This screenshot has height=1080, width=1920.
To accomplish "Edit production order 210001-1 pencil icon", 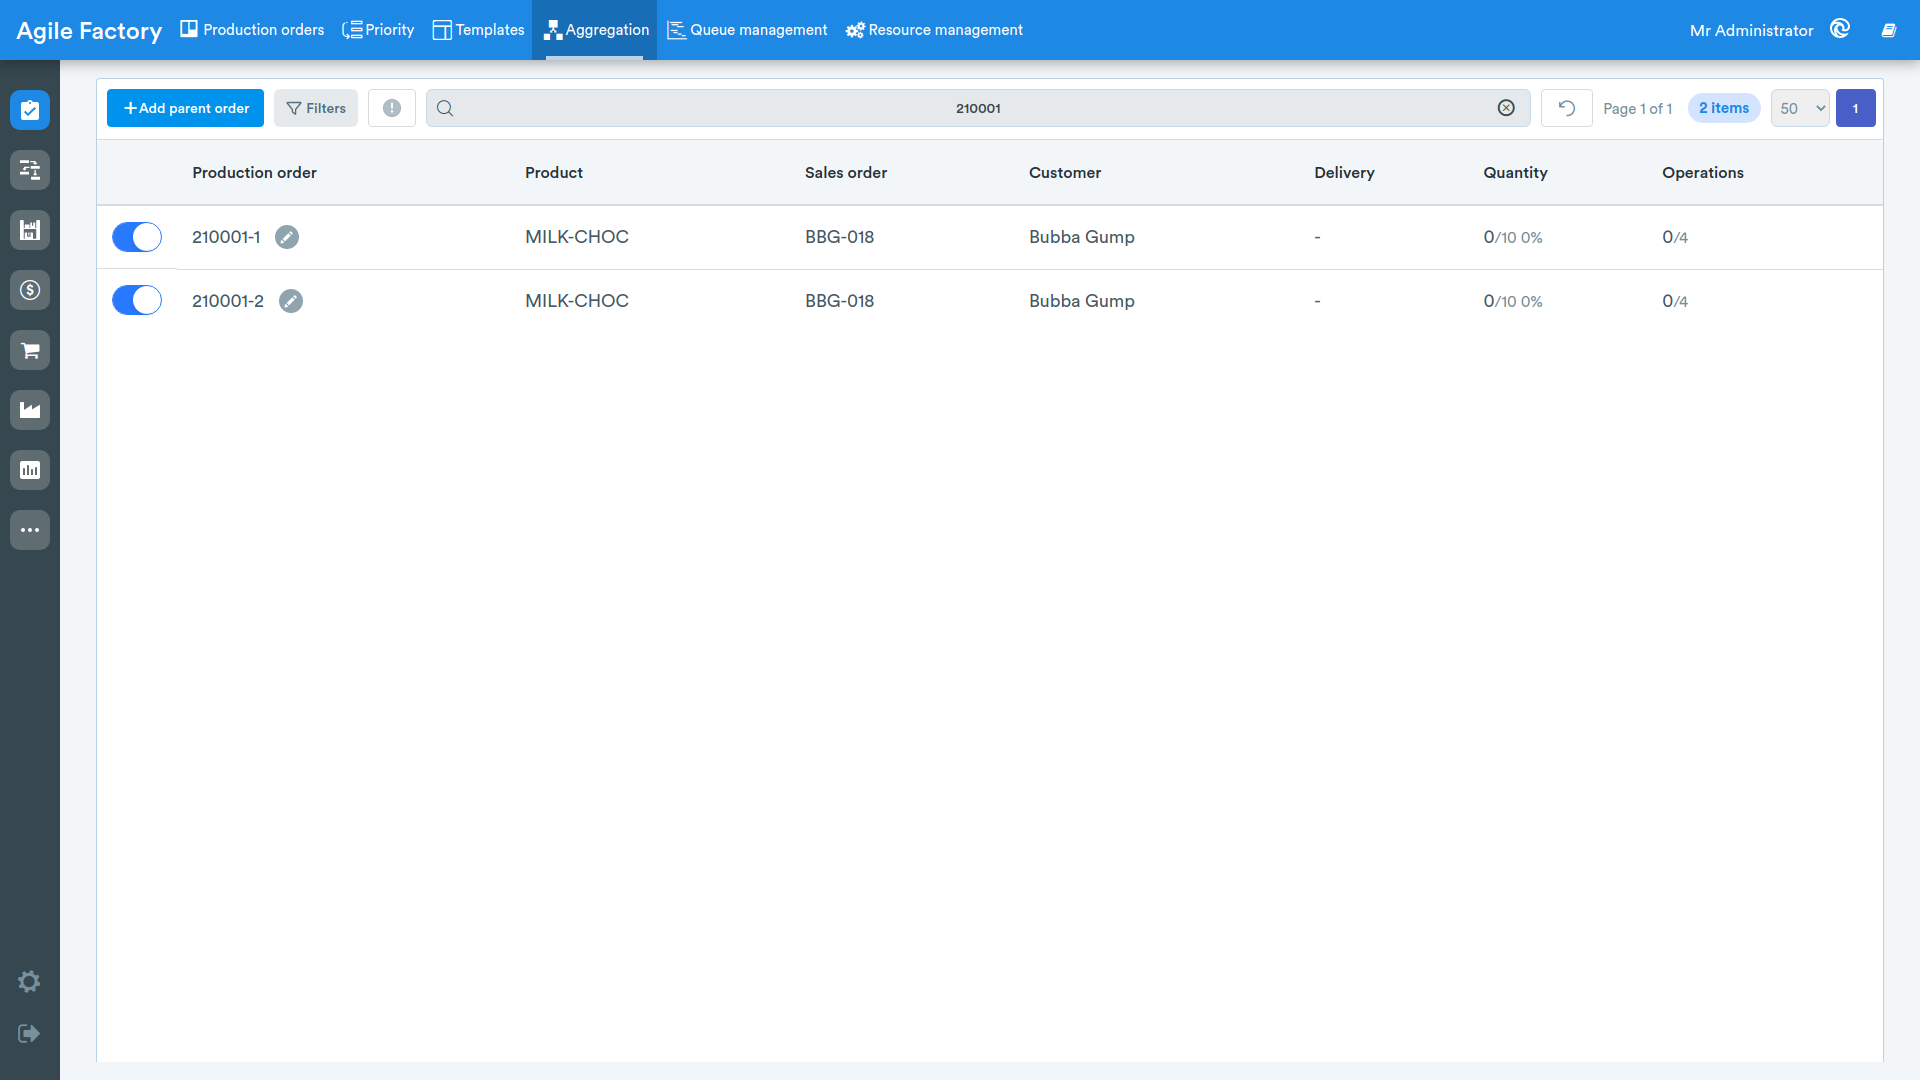I will pos(287,237).
